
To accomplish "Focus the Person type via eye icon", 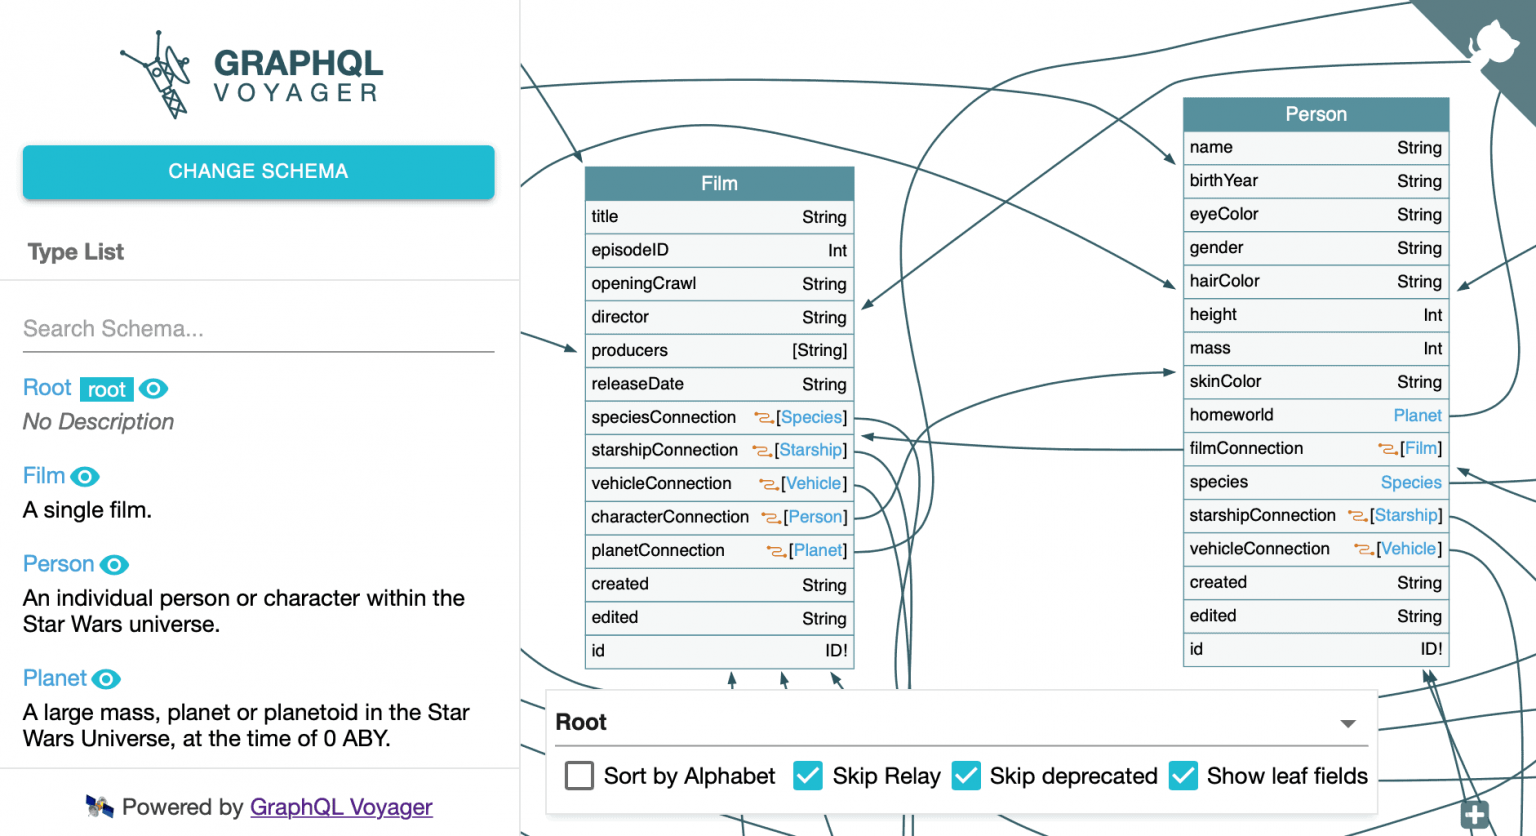I will pyautogui.click(x=115, y=565).
